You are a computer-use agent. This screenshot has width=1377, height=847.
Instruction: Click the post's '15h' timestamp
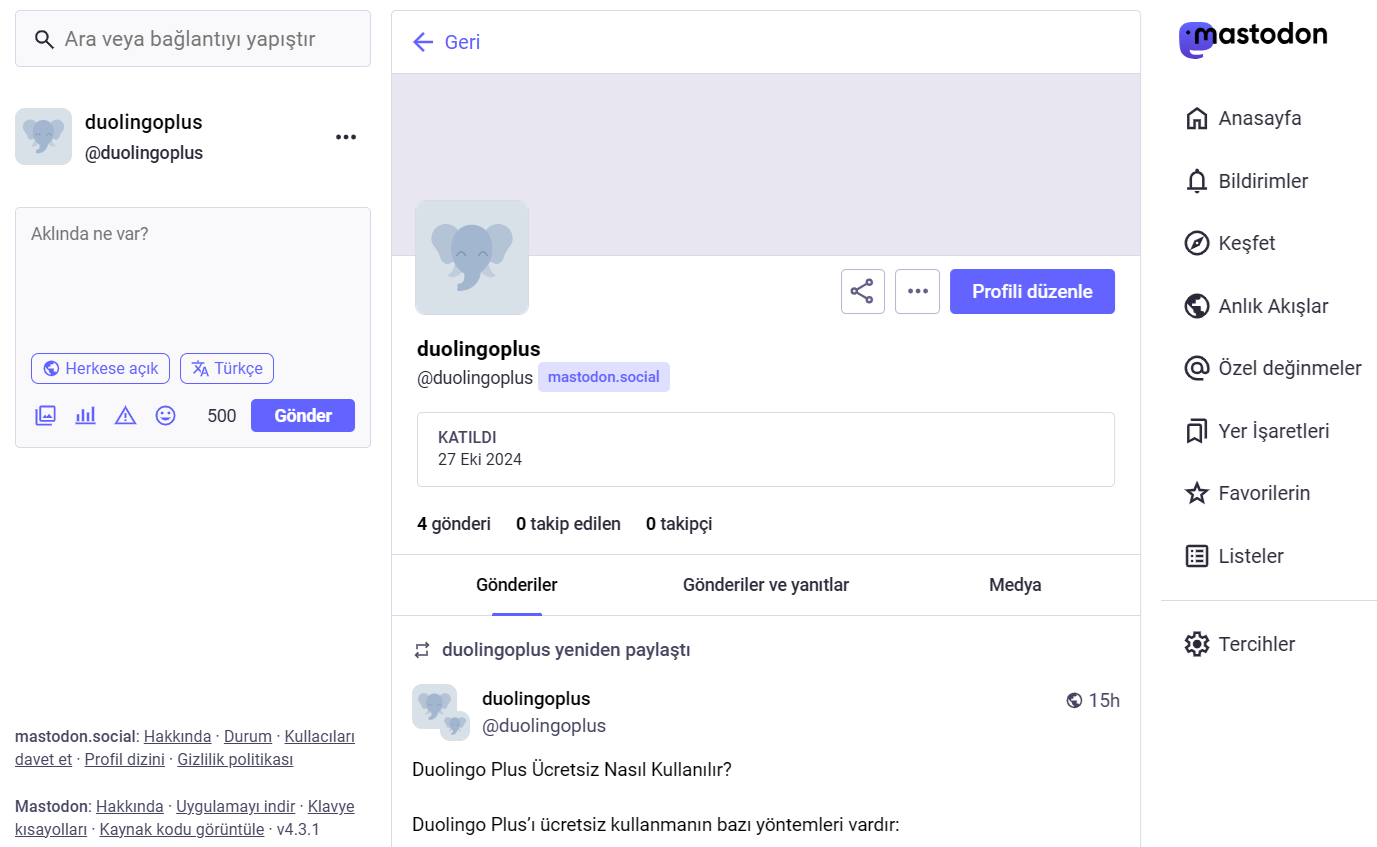pyautogui.click(x=1104, y=700)
